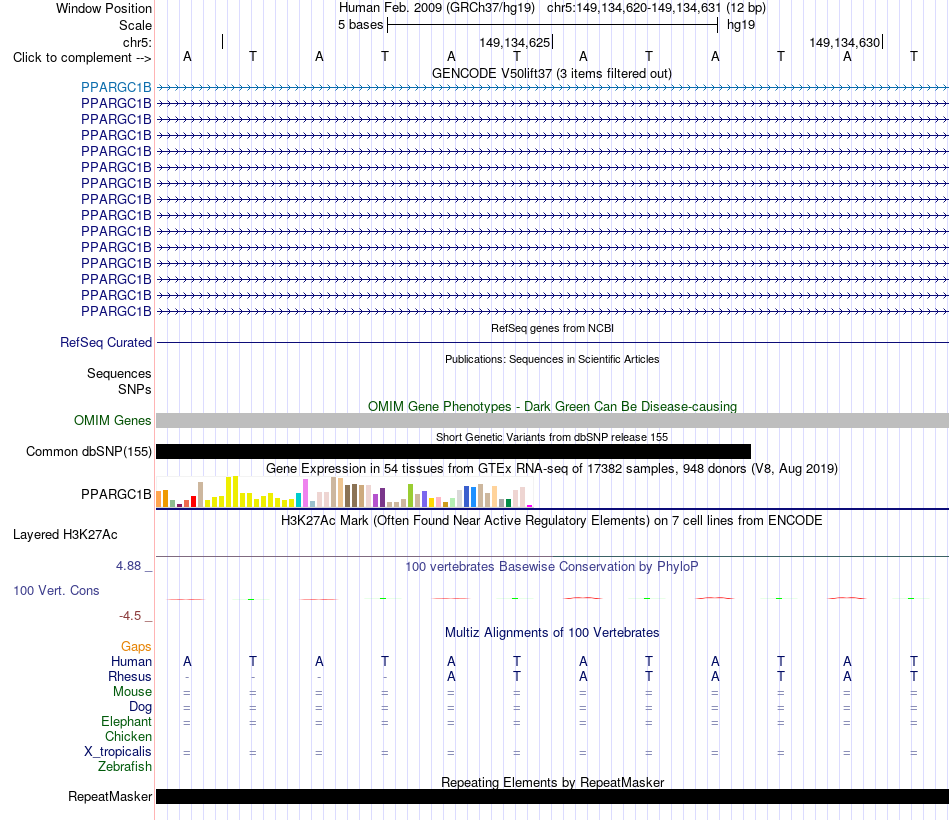Viewport: 950px width, 820px height.
Task: Click the Dog alignment row label
Action: [140, 707]
